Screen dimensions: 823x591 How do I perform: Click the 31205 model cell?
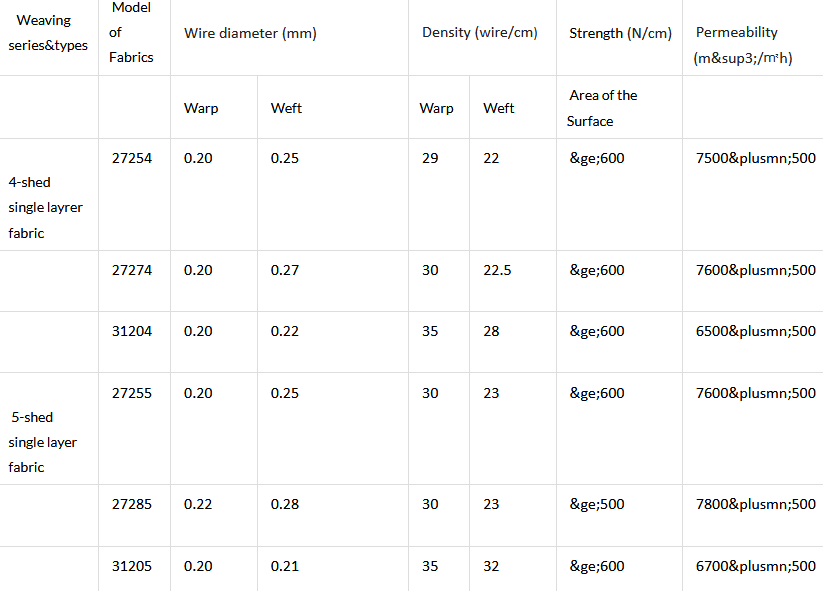(132, 566)
